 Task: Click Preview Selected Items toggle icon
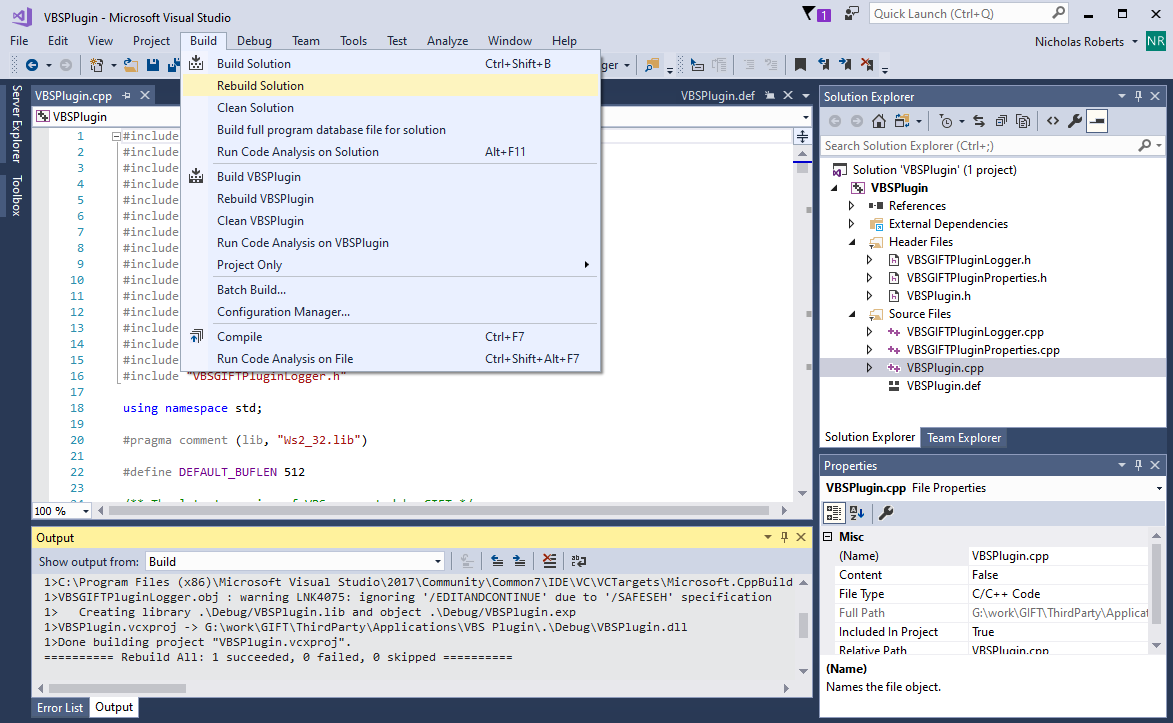click(x=1097, y=121)
